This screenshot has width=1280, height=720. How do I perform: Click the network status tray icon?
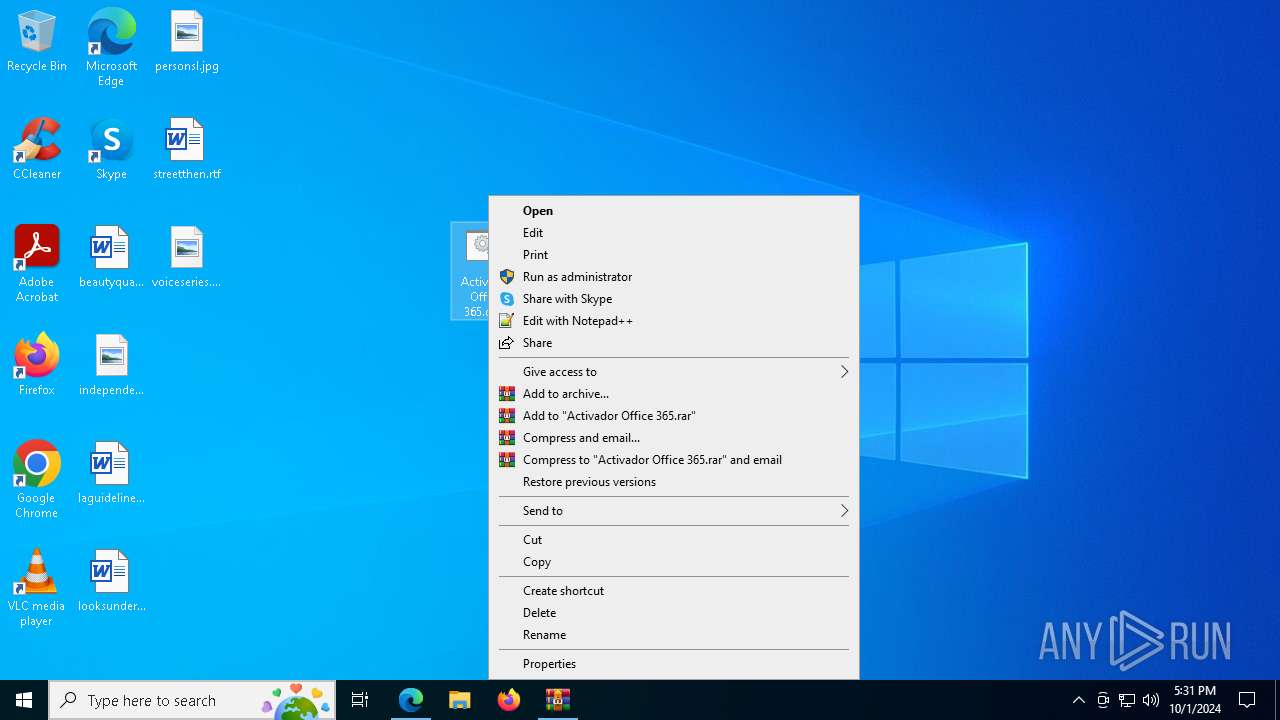[1127, 700]
